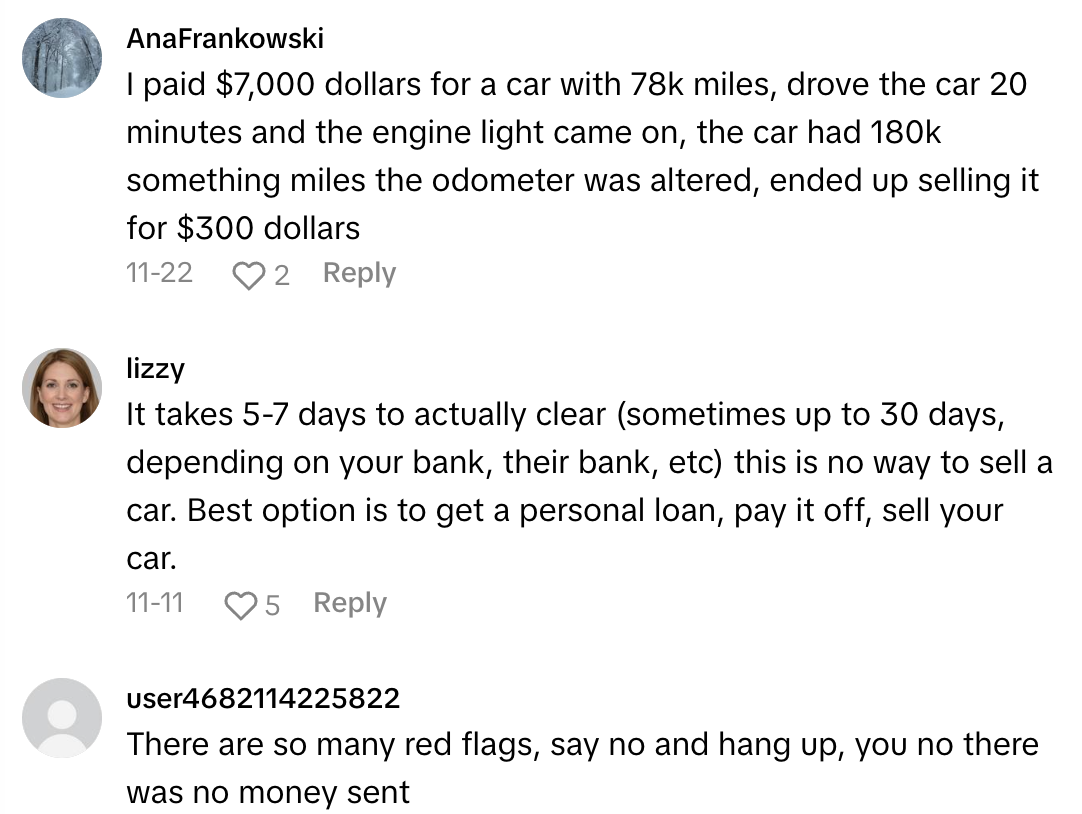Open the lizzy username link
Screen dimensions: 1082x814
pyautogui.click(x=155, y=368)
